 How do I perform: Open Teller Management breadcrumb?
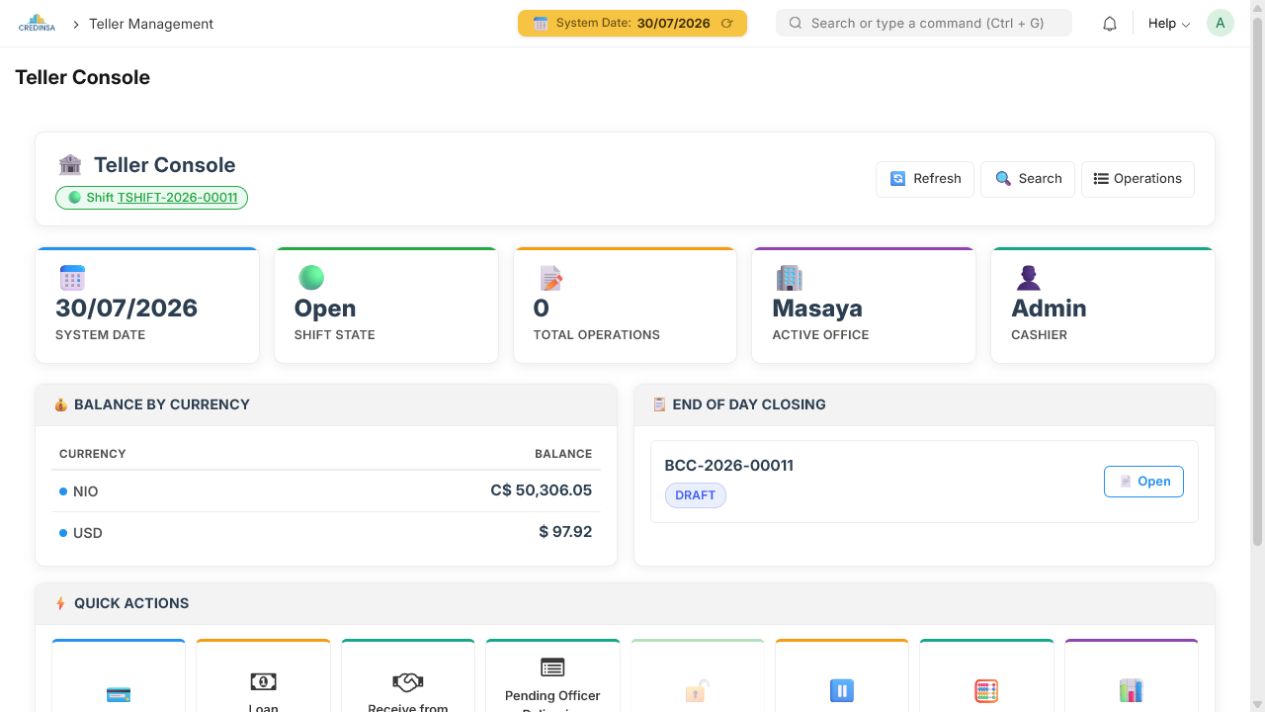[151, 23]
